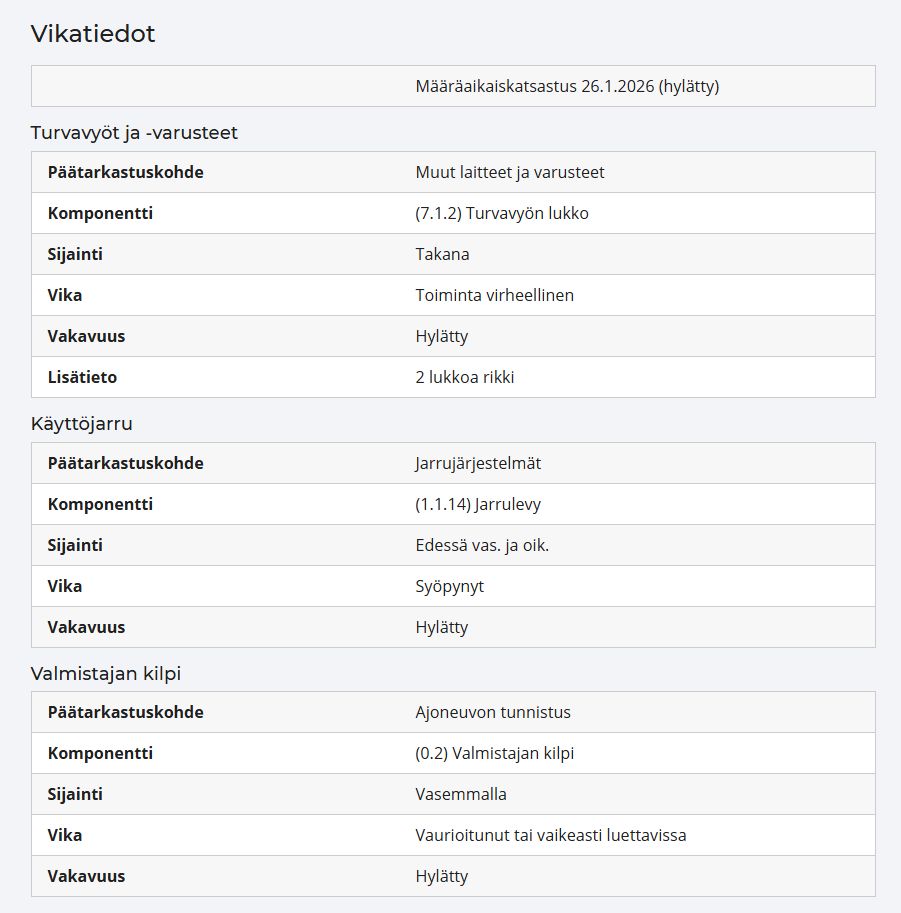Select the Määräaikaiskatsastus 26.1.2026 (hylätty) row
The image size is (901, 913).
pos(453,86)
